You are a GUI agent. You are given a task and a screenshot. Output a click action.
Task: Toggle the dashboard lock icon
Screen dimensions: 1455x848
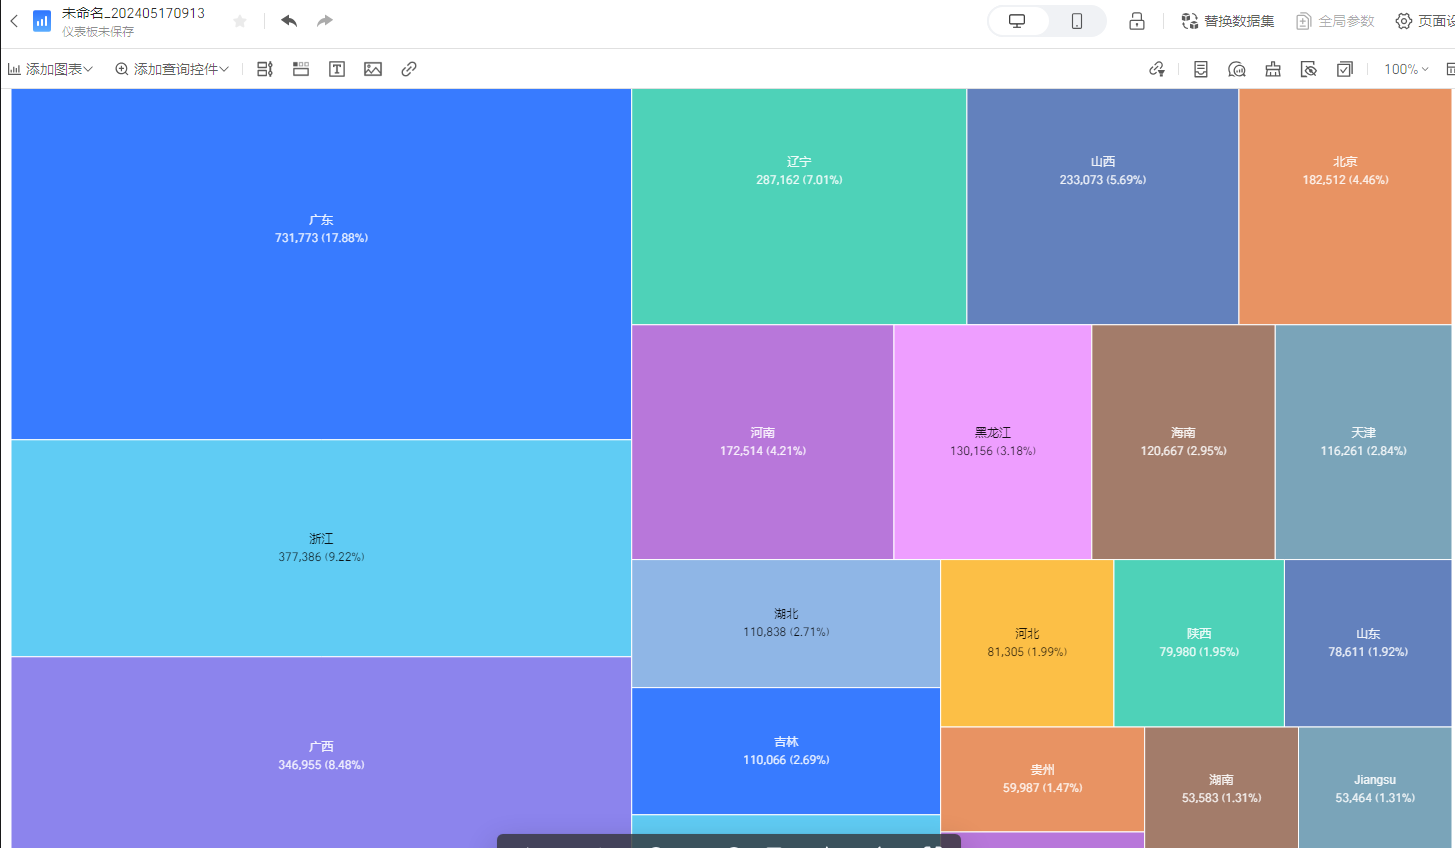point(1137,21)
